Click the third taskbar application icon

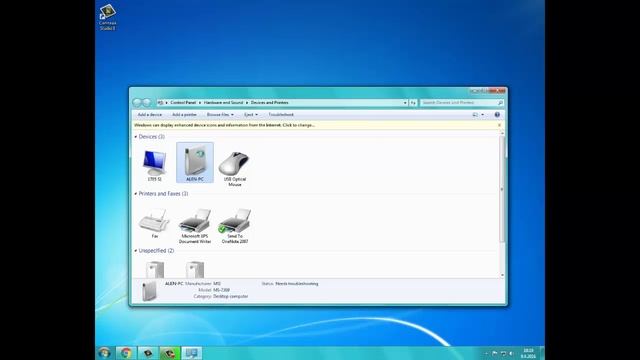pyautogui.click(x=148, y=353)
